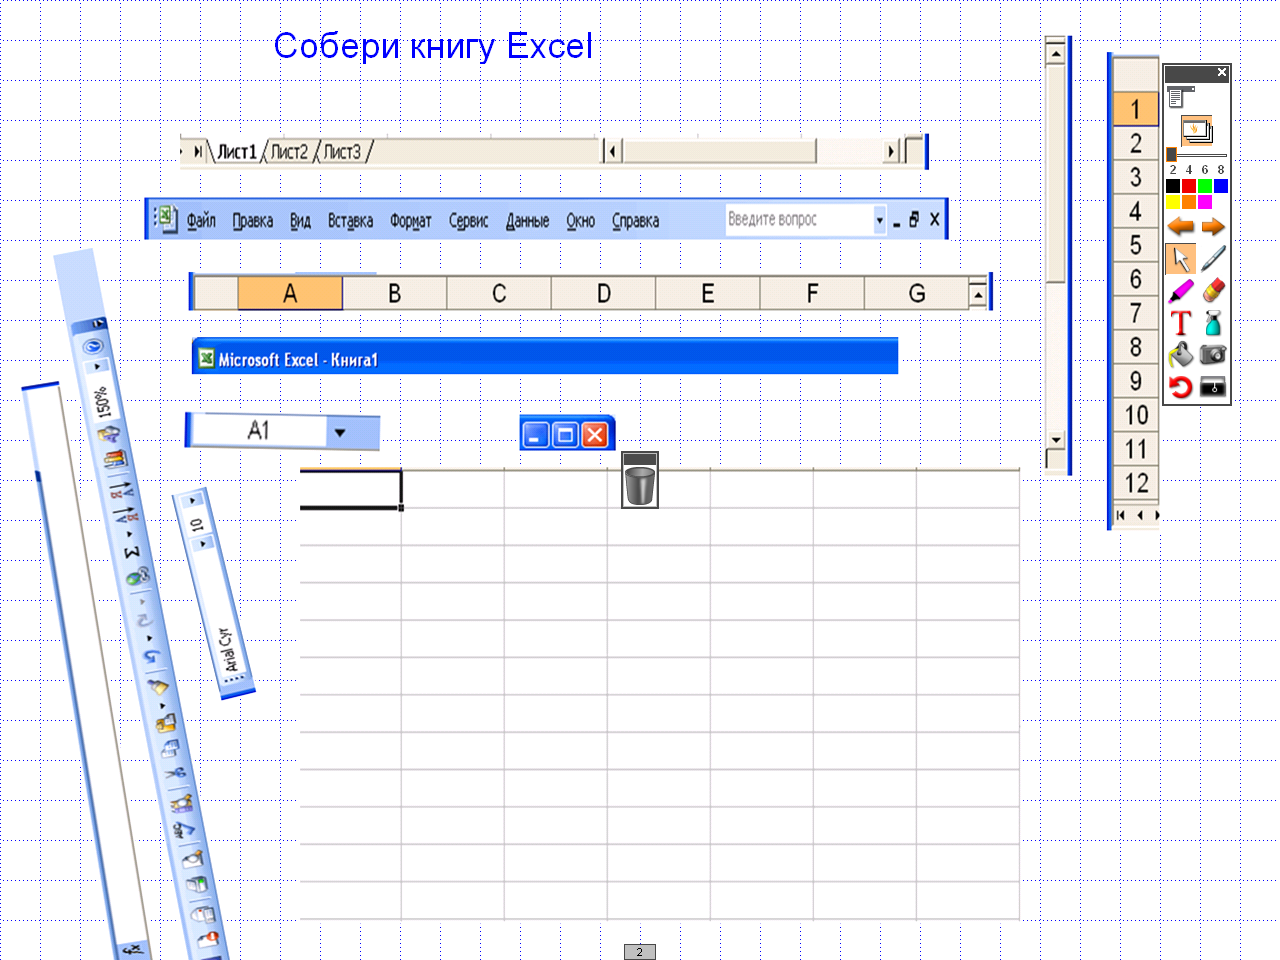The image size is (1280, 960).
Task: Click the Excel document icon beside Файл
Action: pyautogui.click(x=167, y=218)
